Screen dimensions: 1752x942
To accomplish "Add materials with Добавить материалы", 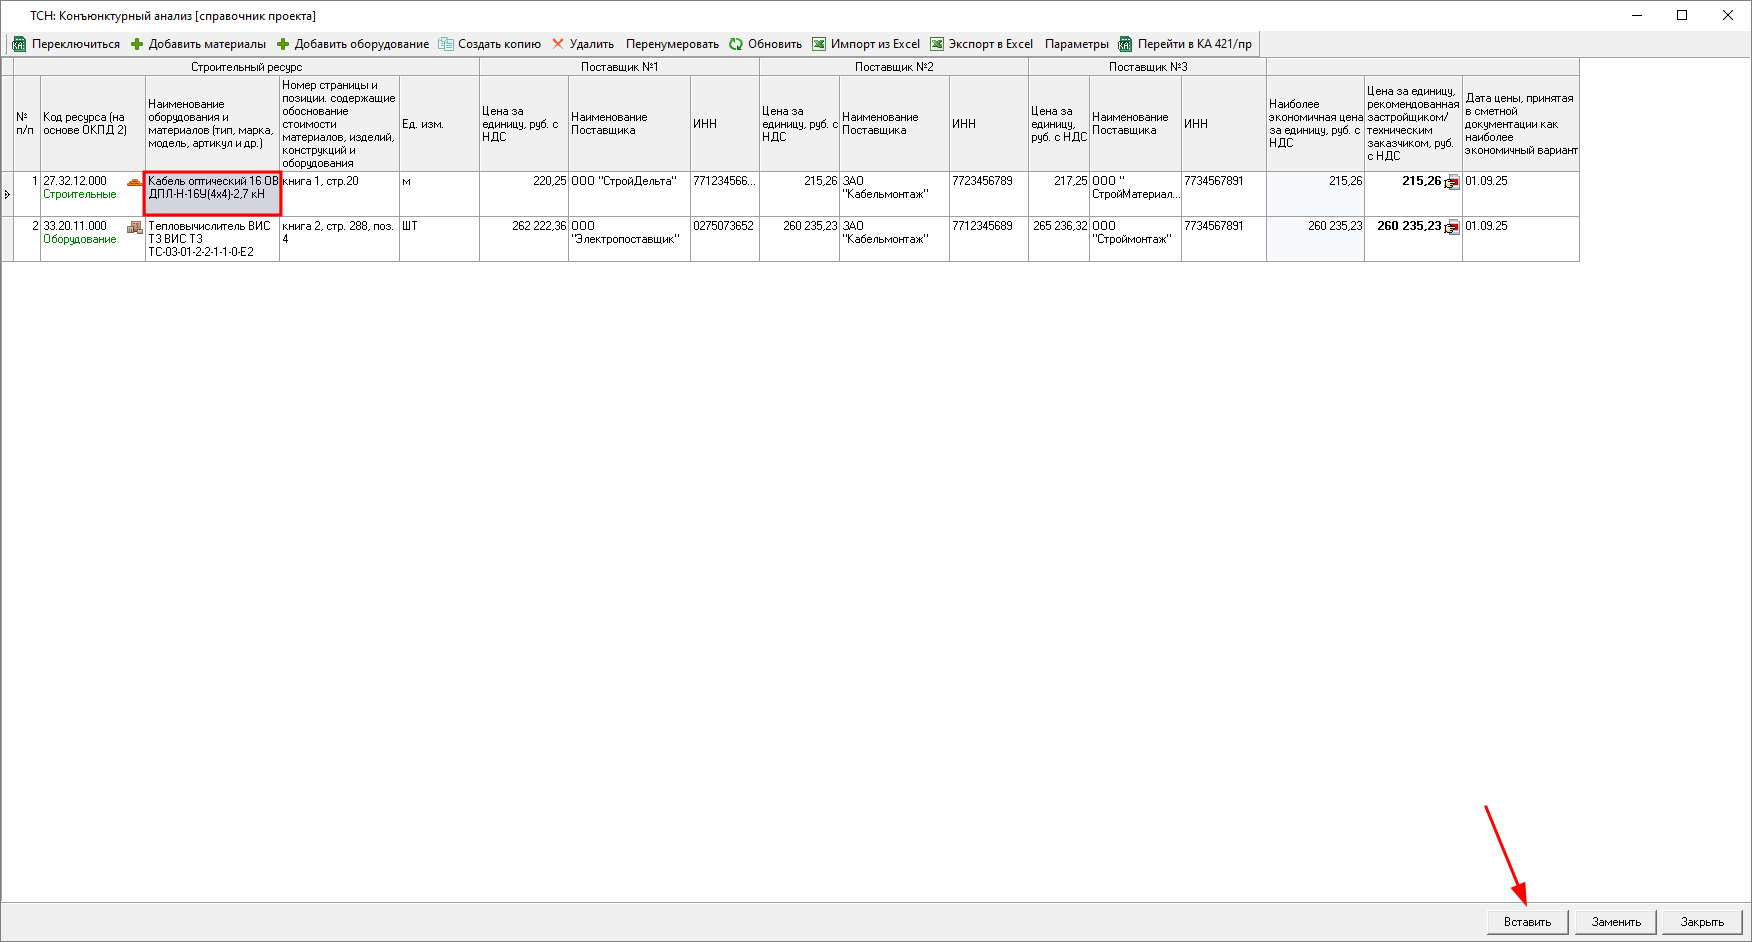I will [198, 44].
